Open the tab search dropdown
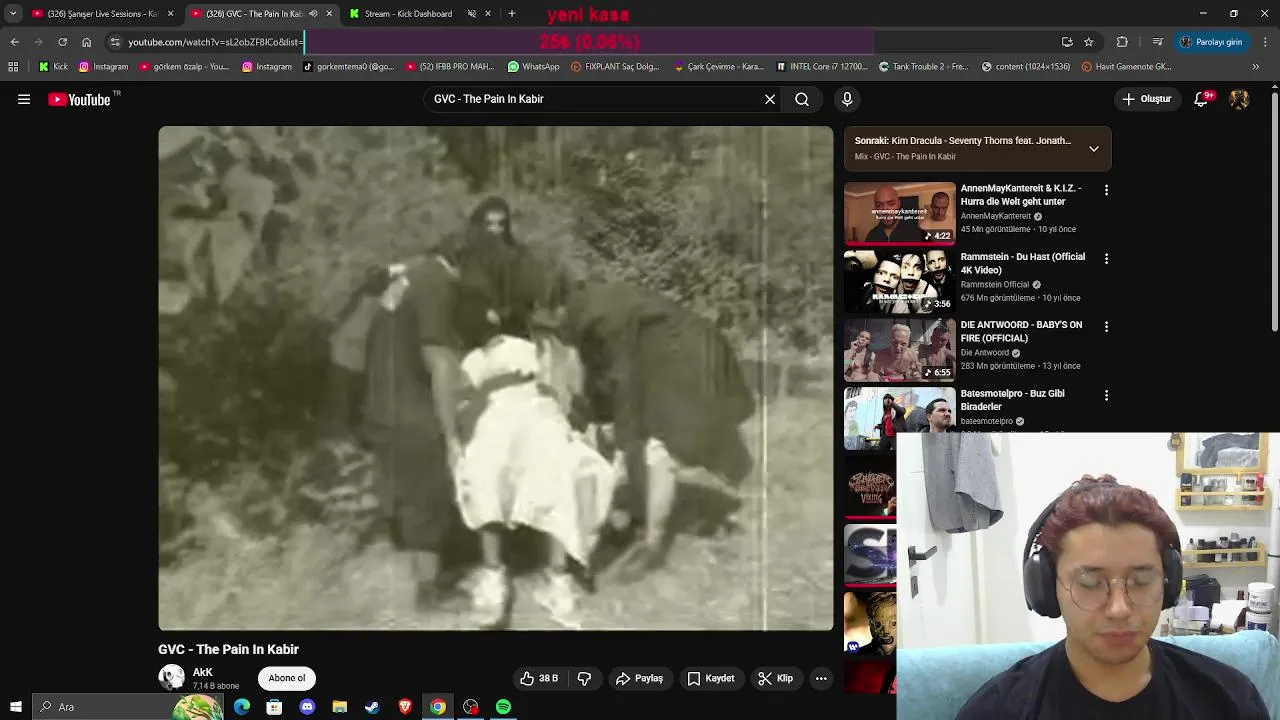 13,14
